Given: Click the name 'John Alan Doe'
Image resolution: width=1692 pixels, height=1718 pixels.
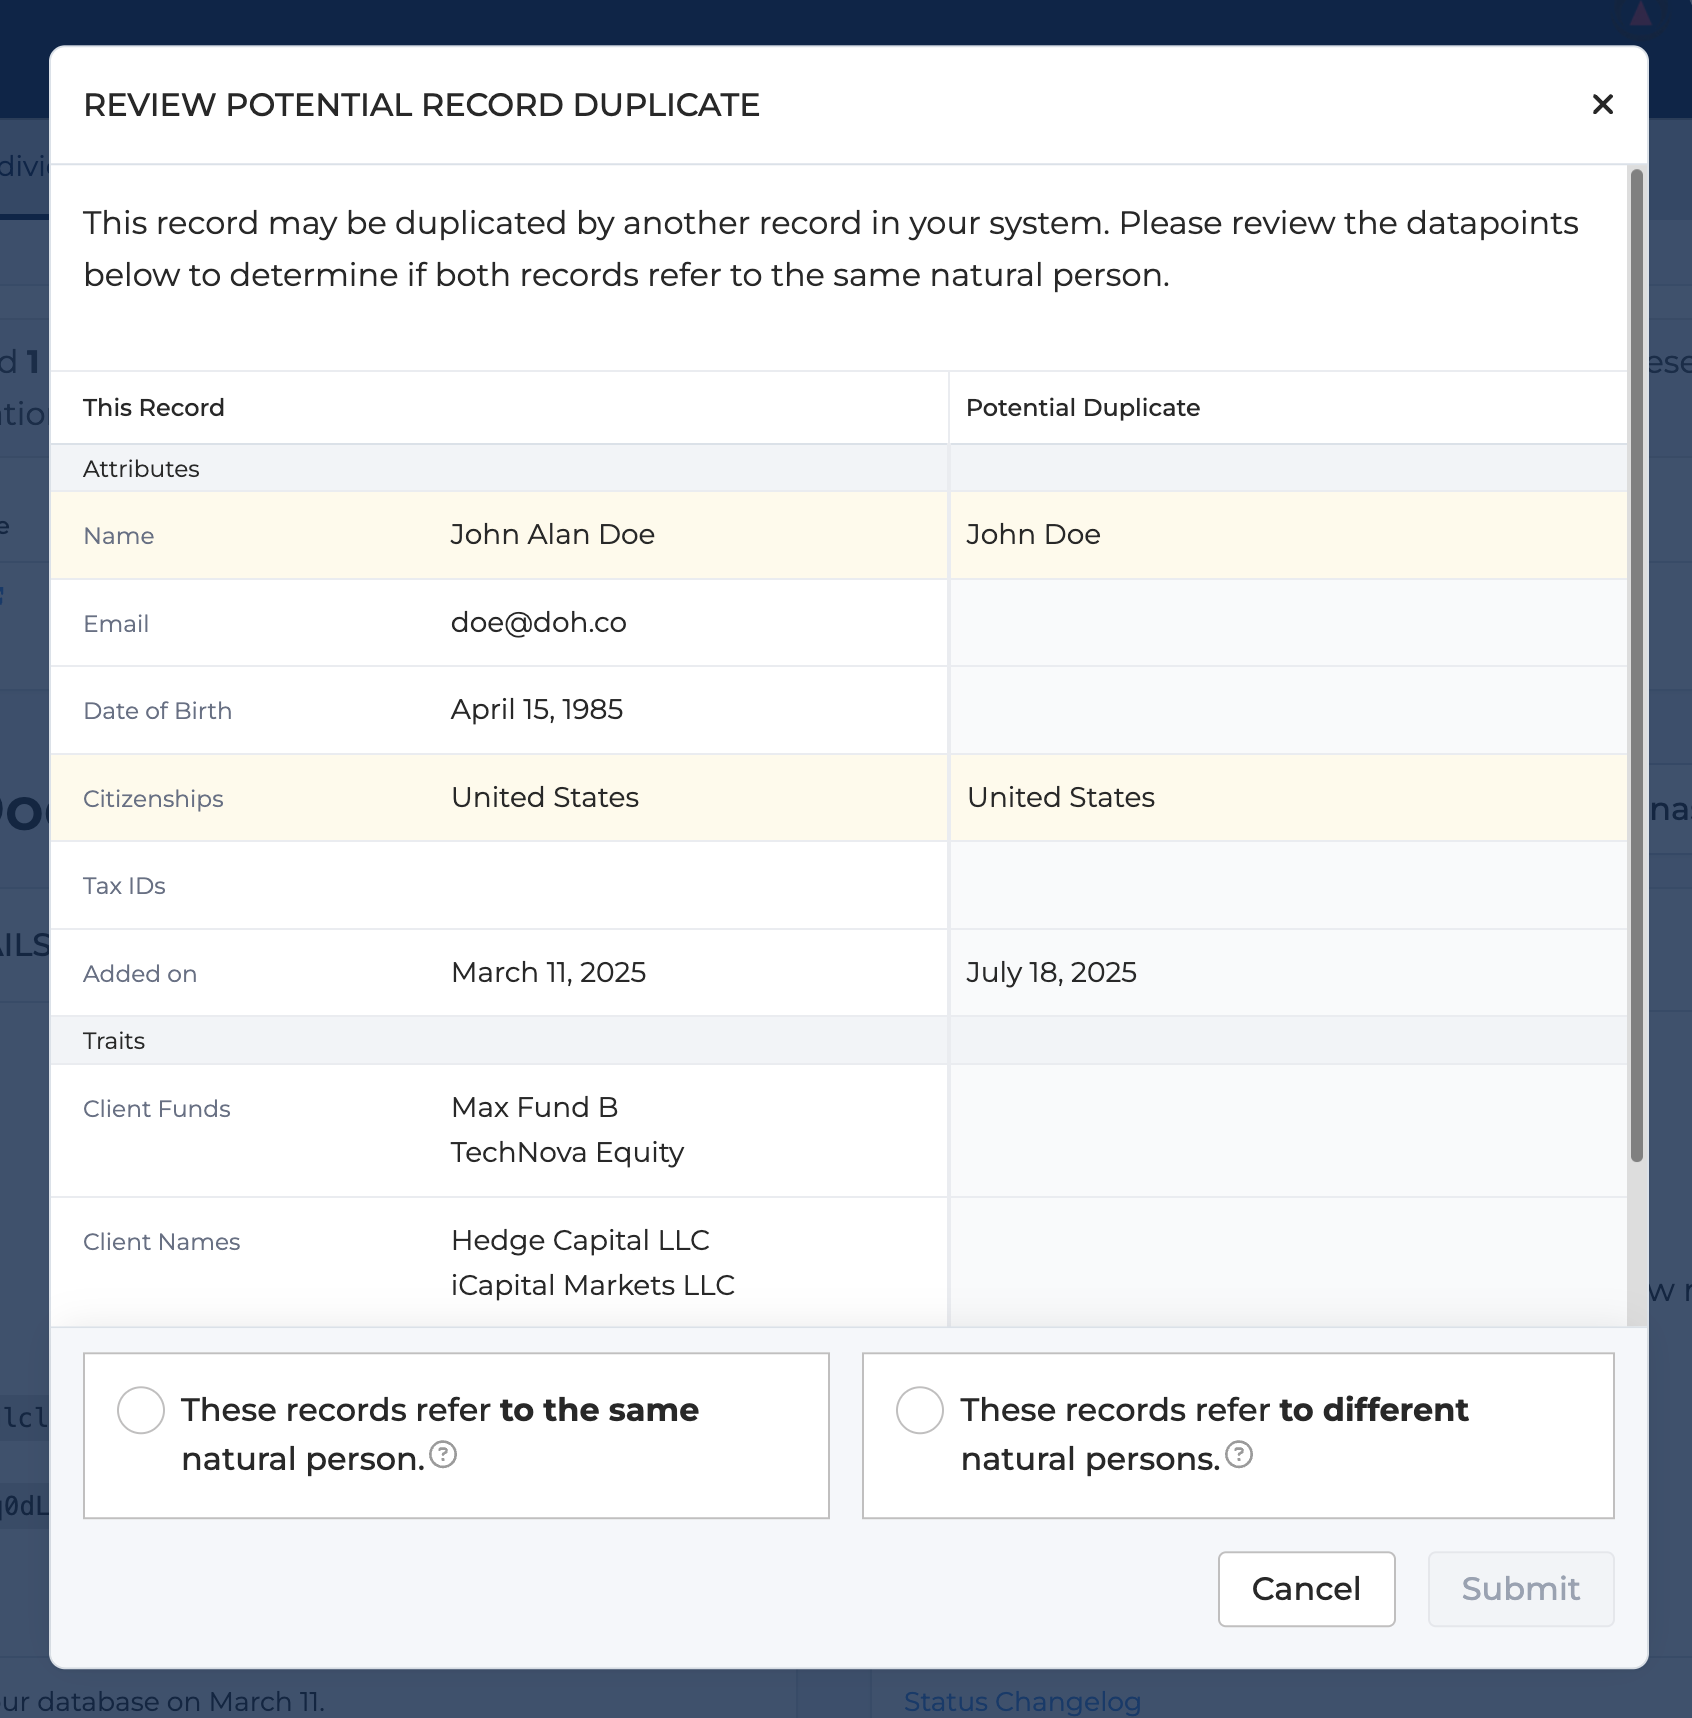Looking at the screenshot, I should click(552, 534).
